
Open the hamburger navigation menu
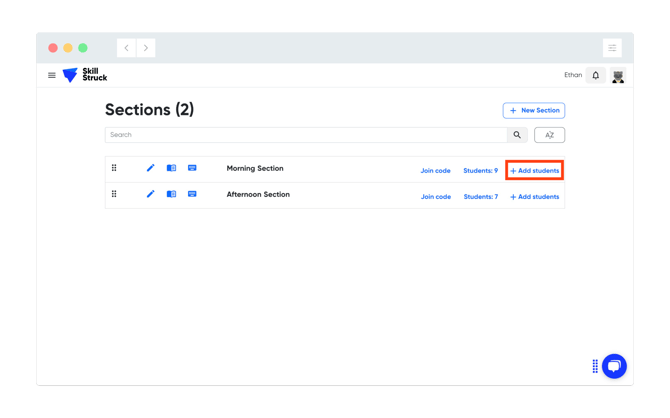(x=52, y=75)
